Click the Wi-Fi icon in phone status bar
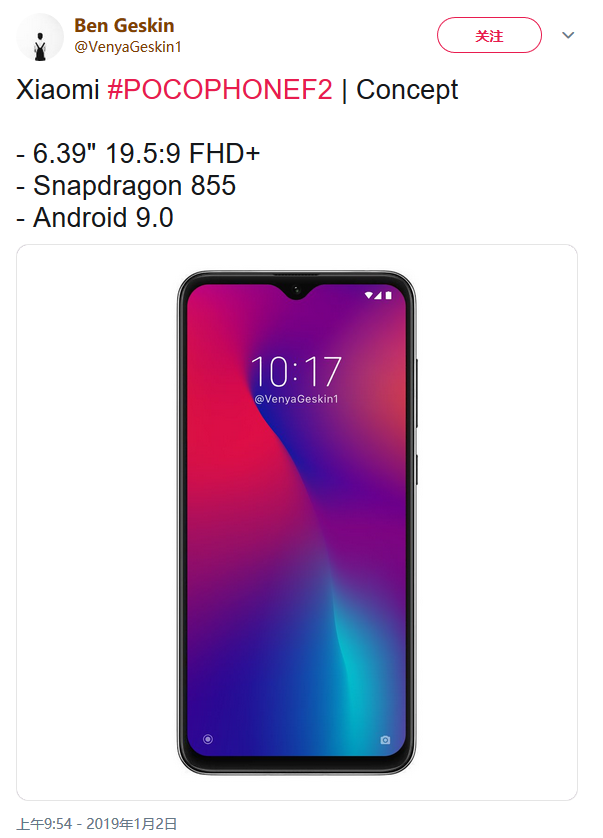The width and height of the screenshot is (603, 838). [368, 295]
